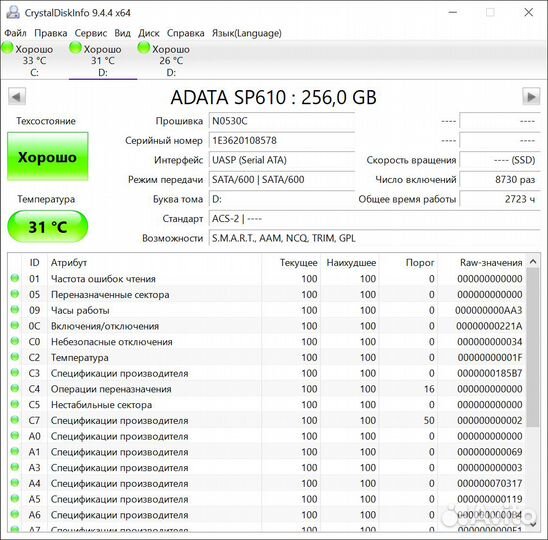This screenshot has height=540, width=548.
Task: Click the total working time value 2723 ч
Action: click(x=500, y=199)
